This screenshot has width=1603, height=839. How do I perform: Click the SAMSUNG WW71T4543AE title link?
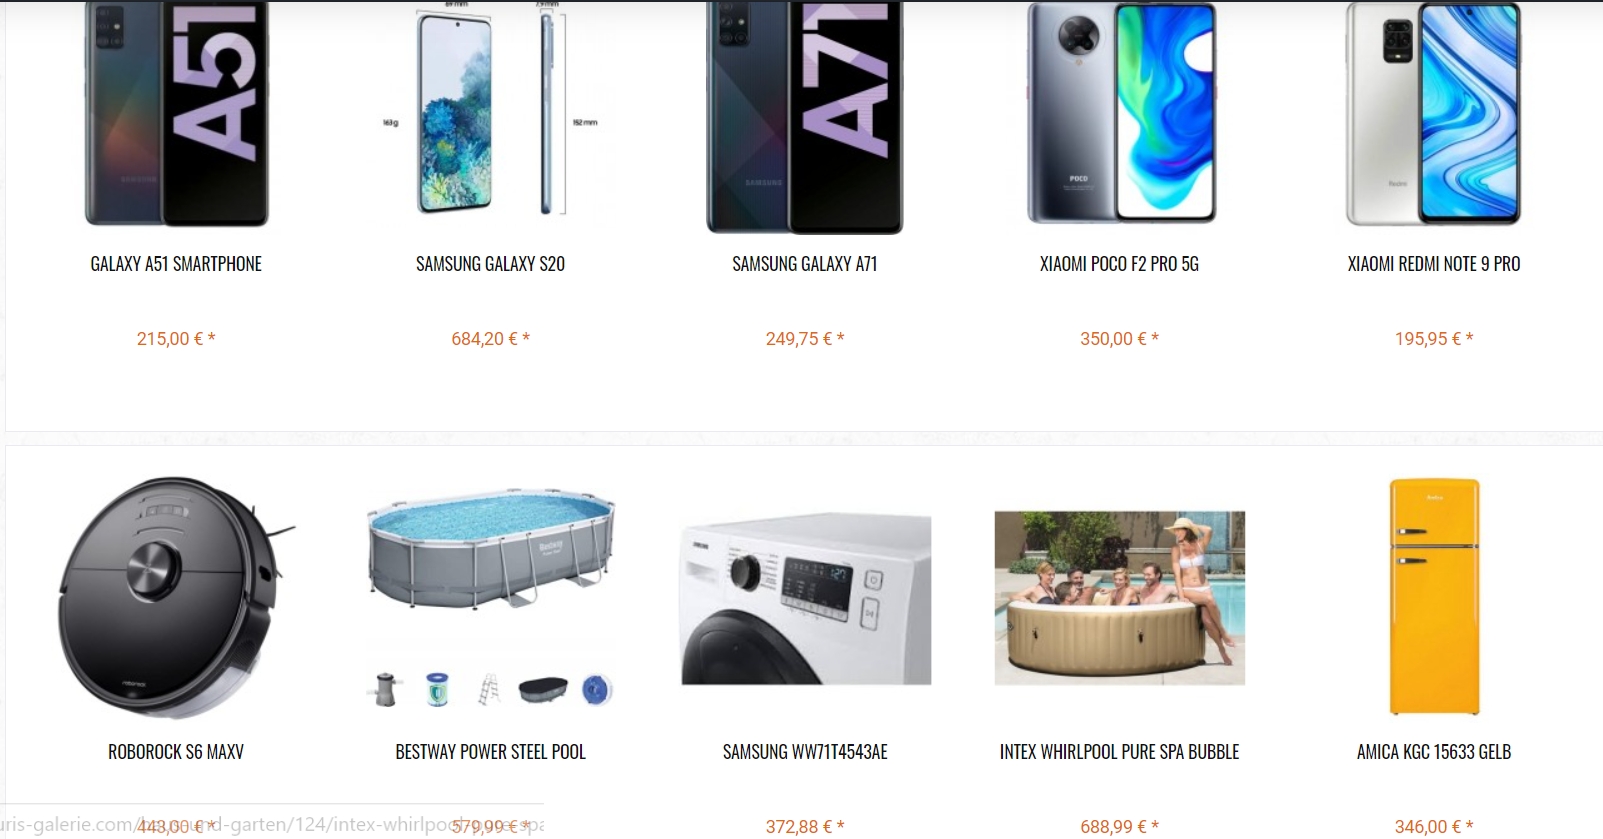point(805,752)
